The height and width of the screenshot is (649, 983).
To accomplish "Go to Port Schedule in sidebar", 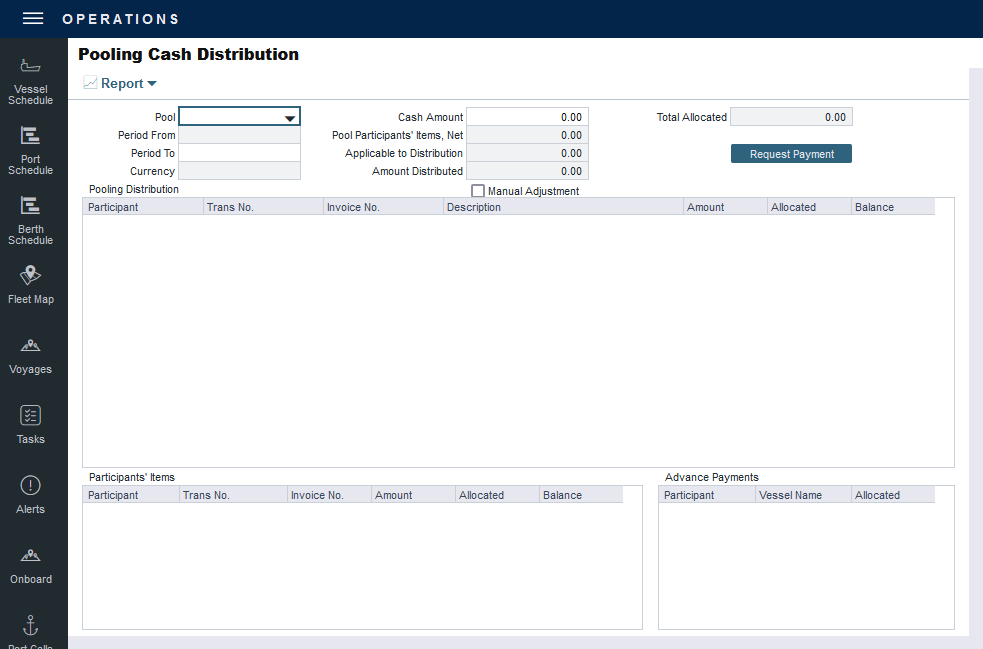I will pos(31,149).
